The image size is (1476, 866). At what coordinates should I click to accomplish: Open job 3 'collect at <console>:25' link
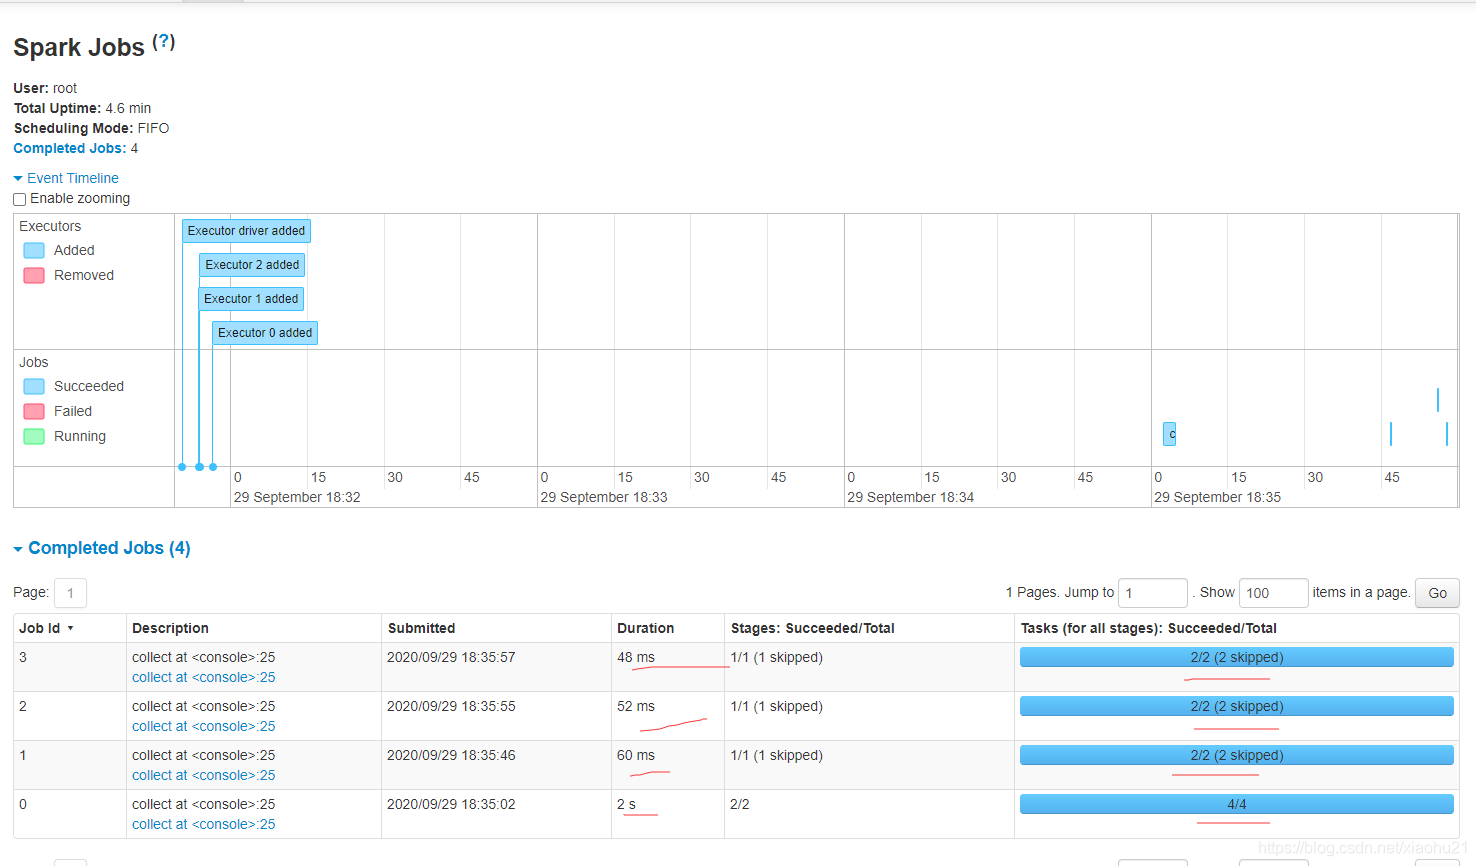(204, 677)
